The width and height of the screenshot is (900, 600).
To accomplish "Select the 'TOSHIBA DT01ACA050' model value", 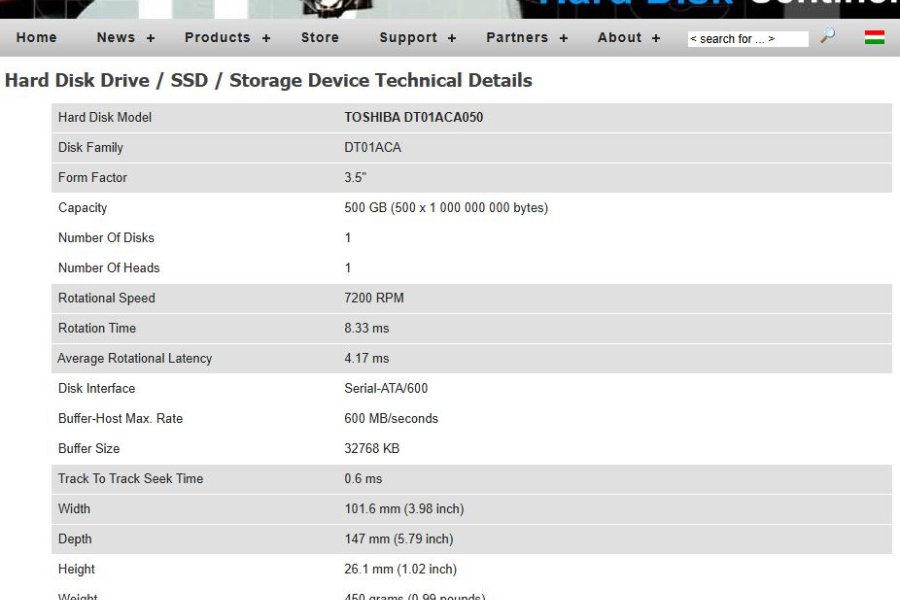I will (x=413, y=117).
